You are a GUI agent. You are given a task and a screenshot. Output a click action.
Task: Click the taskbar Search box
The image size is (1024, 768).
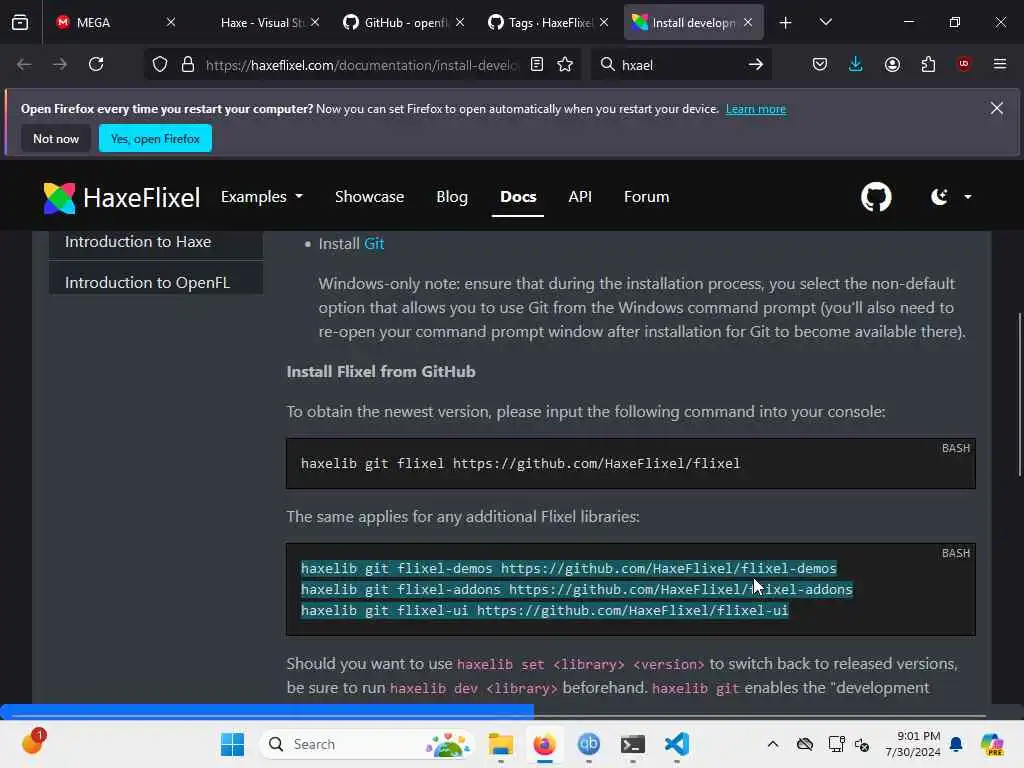[367, 744]
